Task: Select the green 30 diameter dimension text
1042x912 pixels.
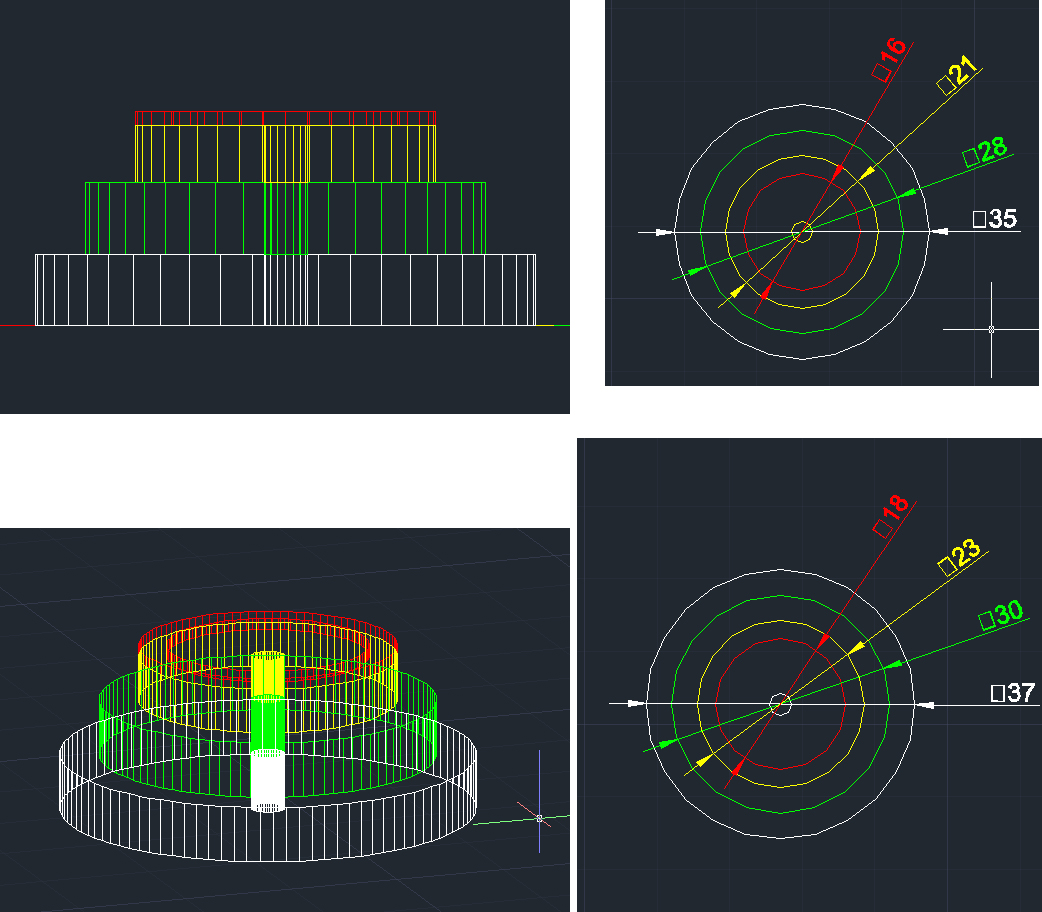Action: pos(1001,614)
